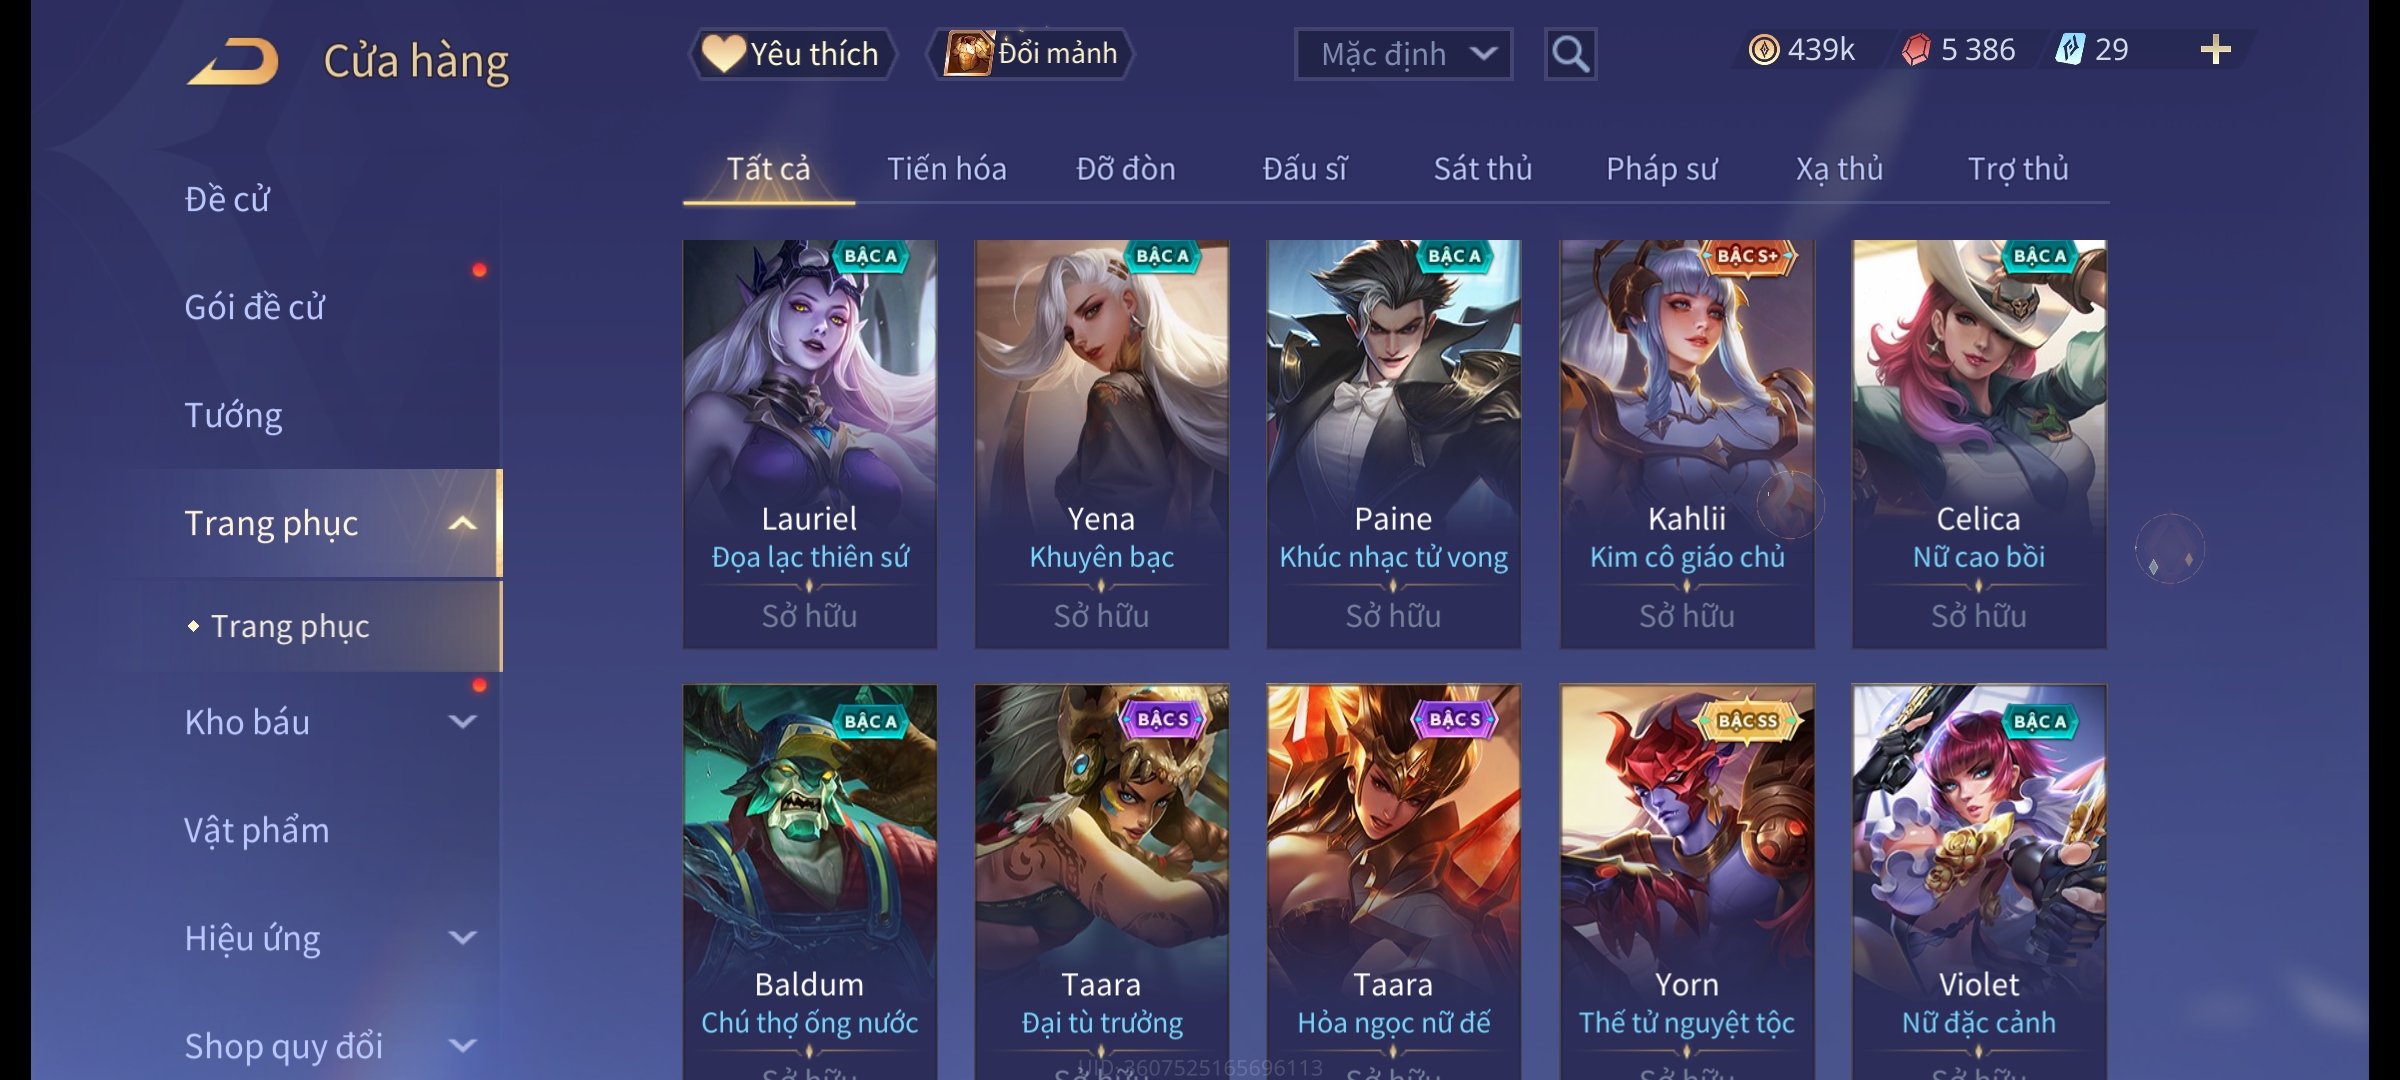Tap the red ruby icon showing 5 386
The height and width of the screenshot is (1080, 2400).
(x=1916, y=50)
